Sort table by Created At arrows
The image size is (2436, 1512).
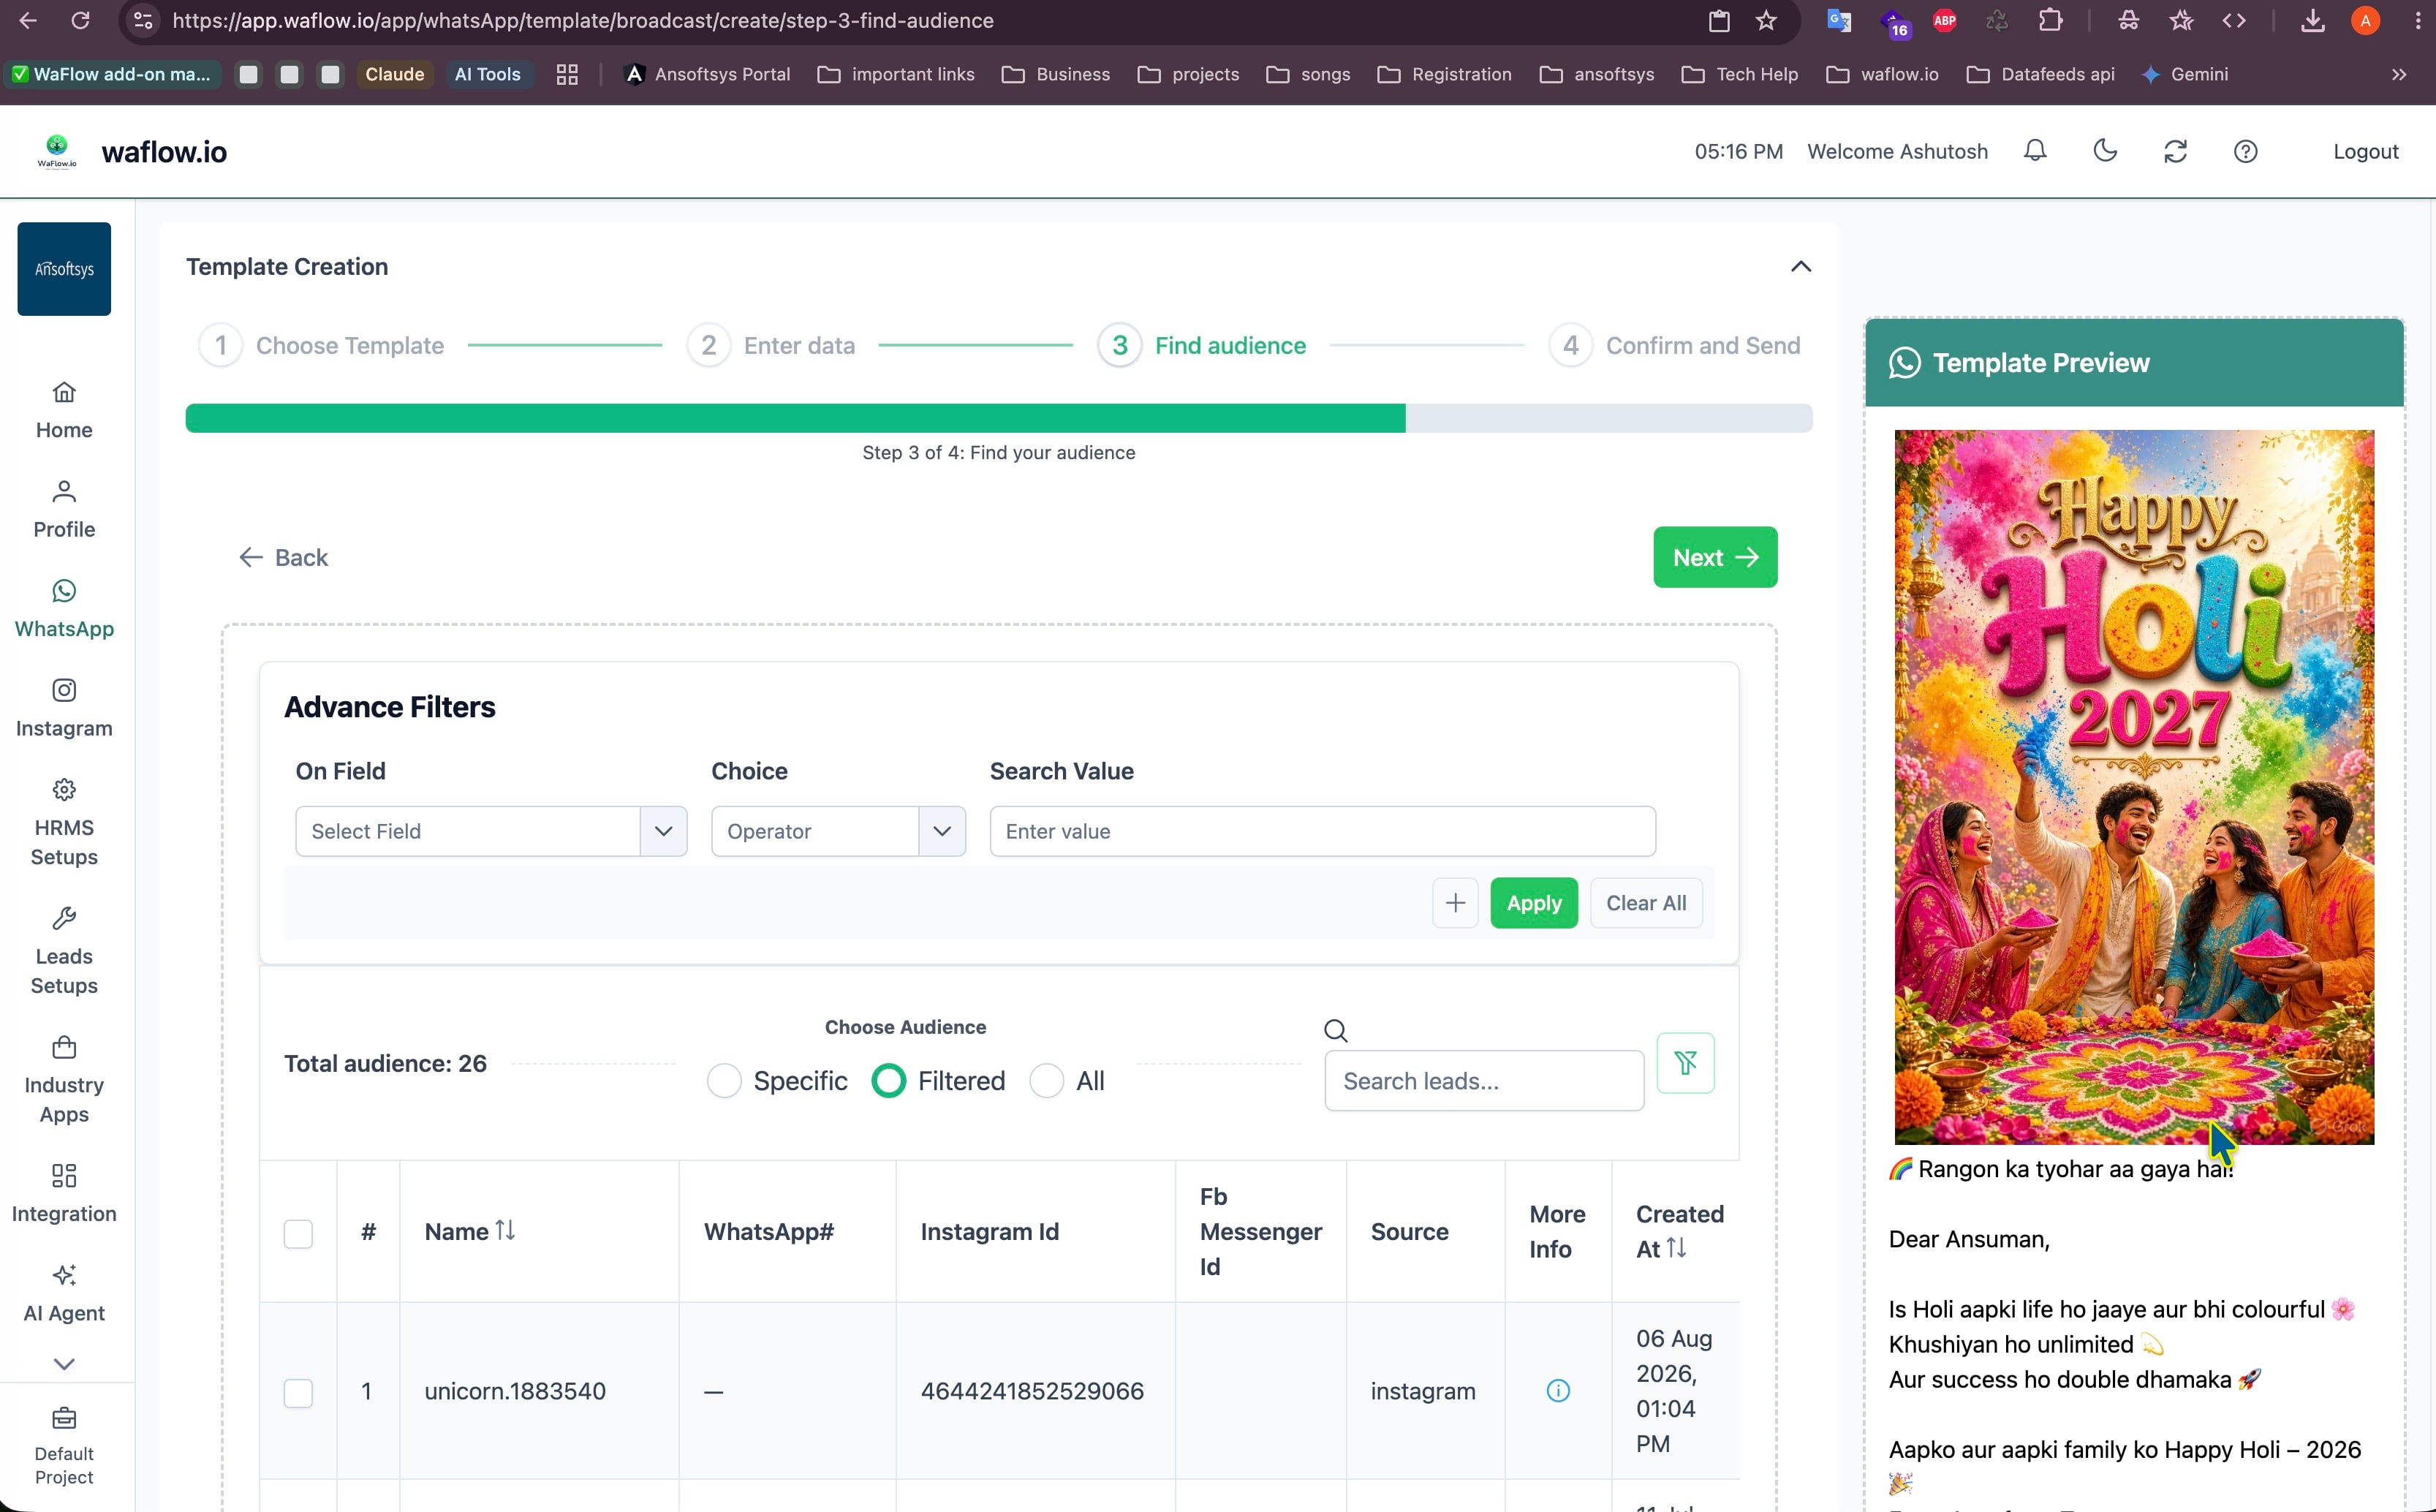point(1676,1248)
